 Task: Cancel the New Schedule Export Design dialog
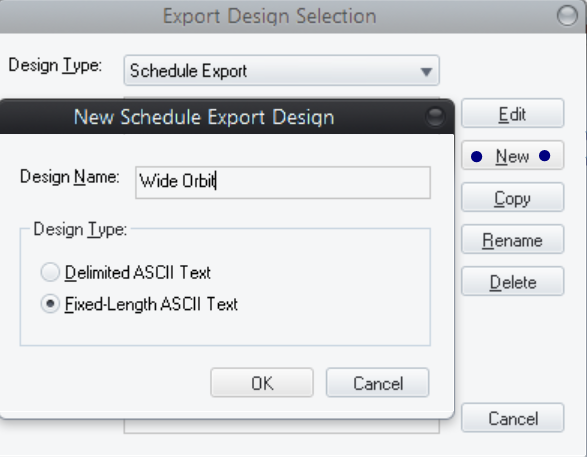coord(378,383)
